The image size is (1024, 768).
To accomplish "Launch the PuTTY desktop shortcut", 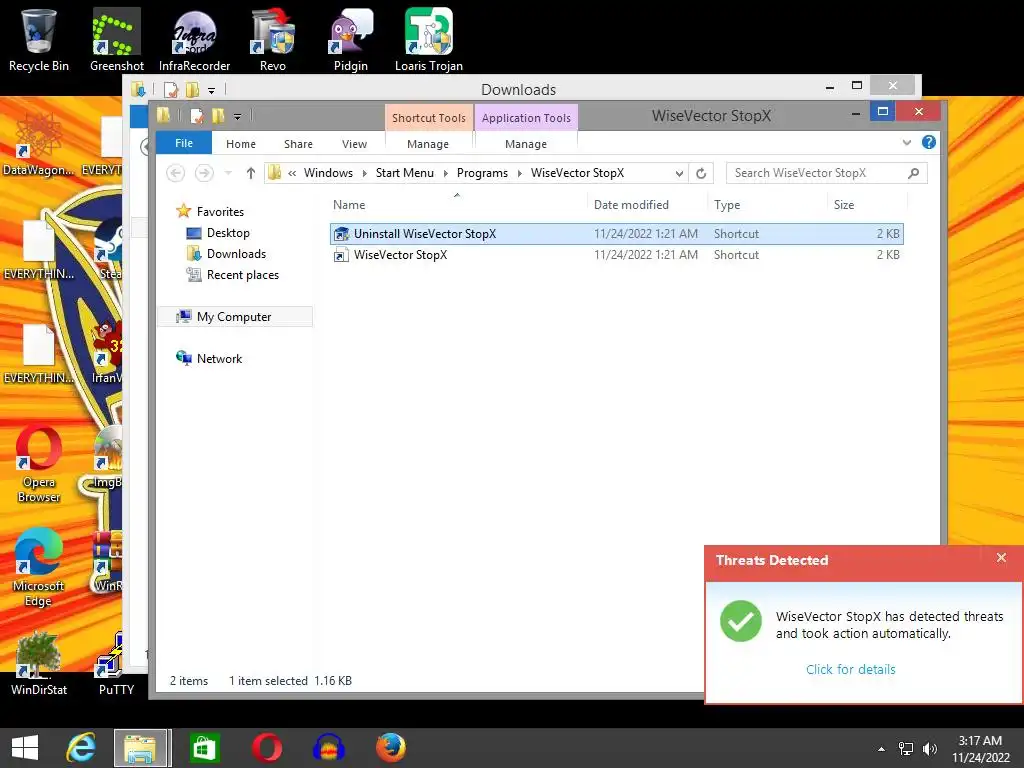I will tap(116, 663).
